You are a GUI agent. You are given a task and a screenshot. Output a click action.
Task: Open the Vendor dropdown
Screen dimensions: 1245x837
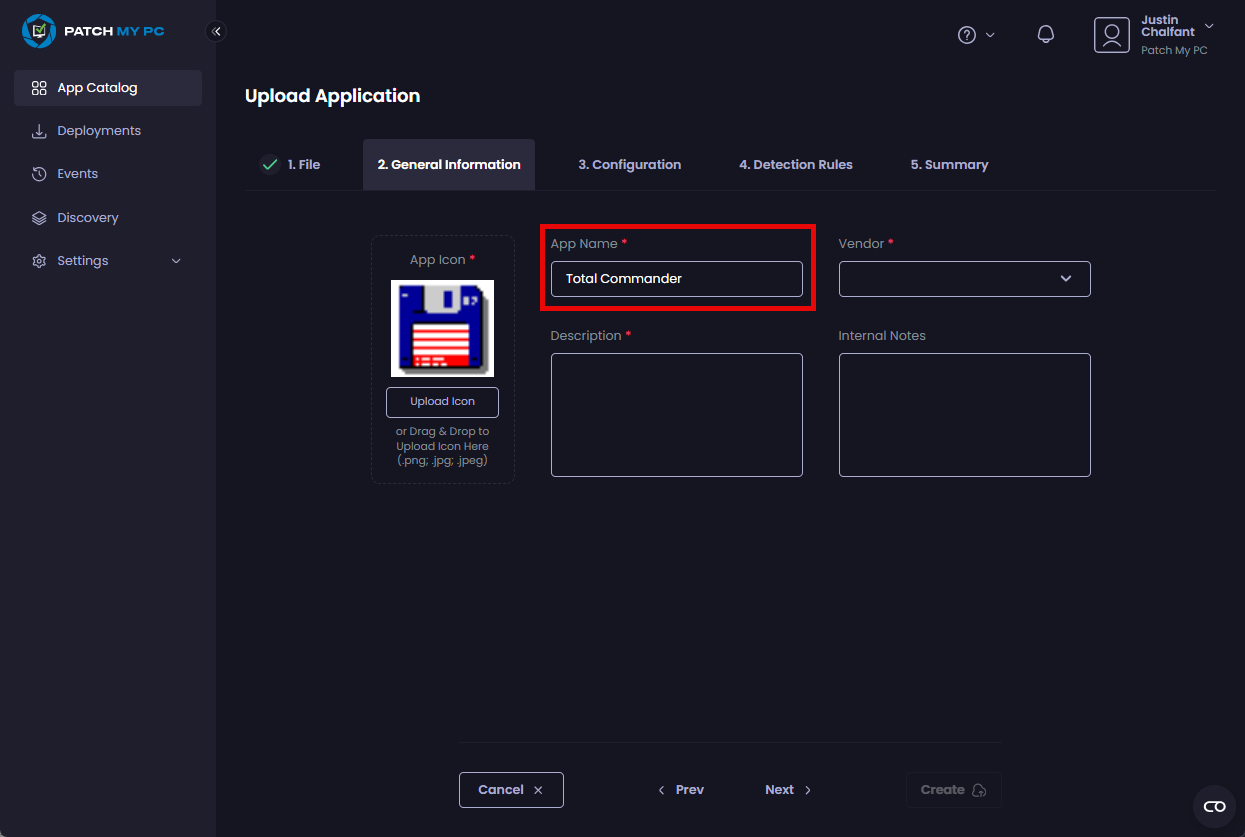964,279
